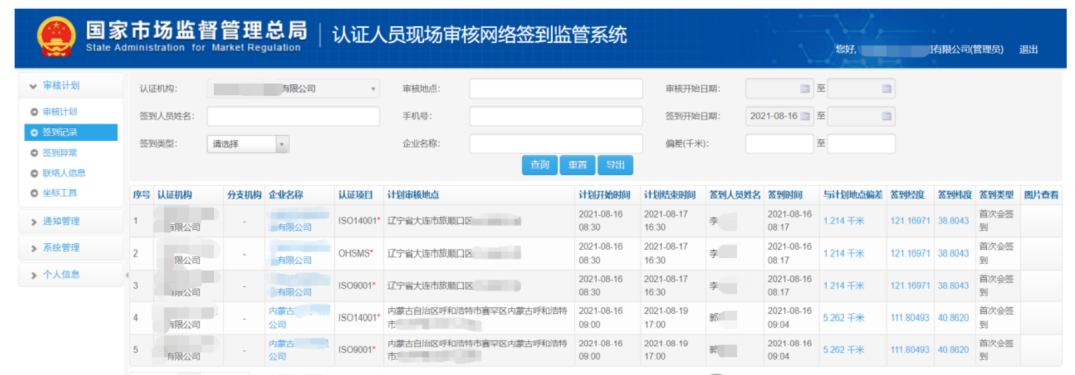Click the 退出 logout link
The image size is (1075, 375).
[x=1028, y=49]
